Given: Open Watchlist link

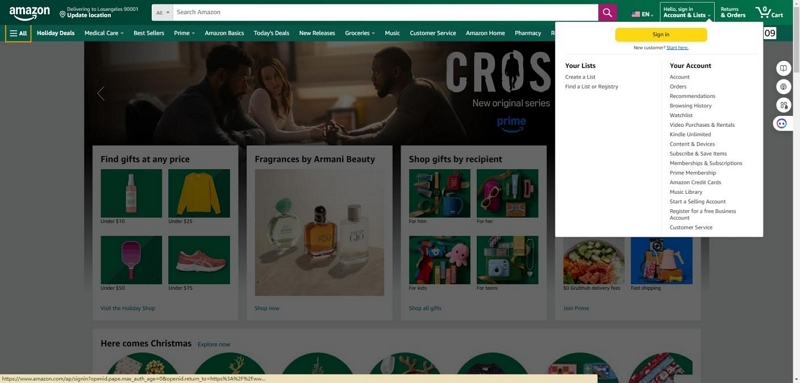Looking at the screenshot, I should point(681,115).
